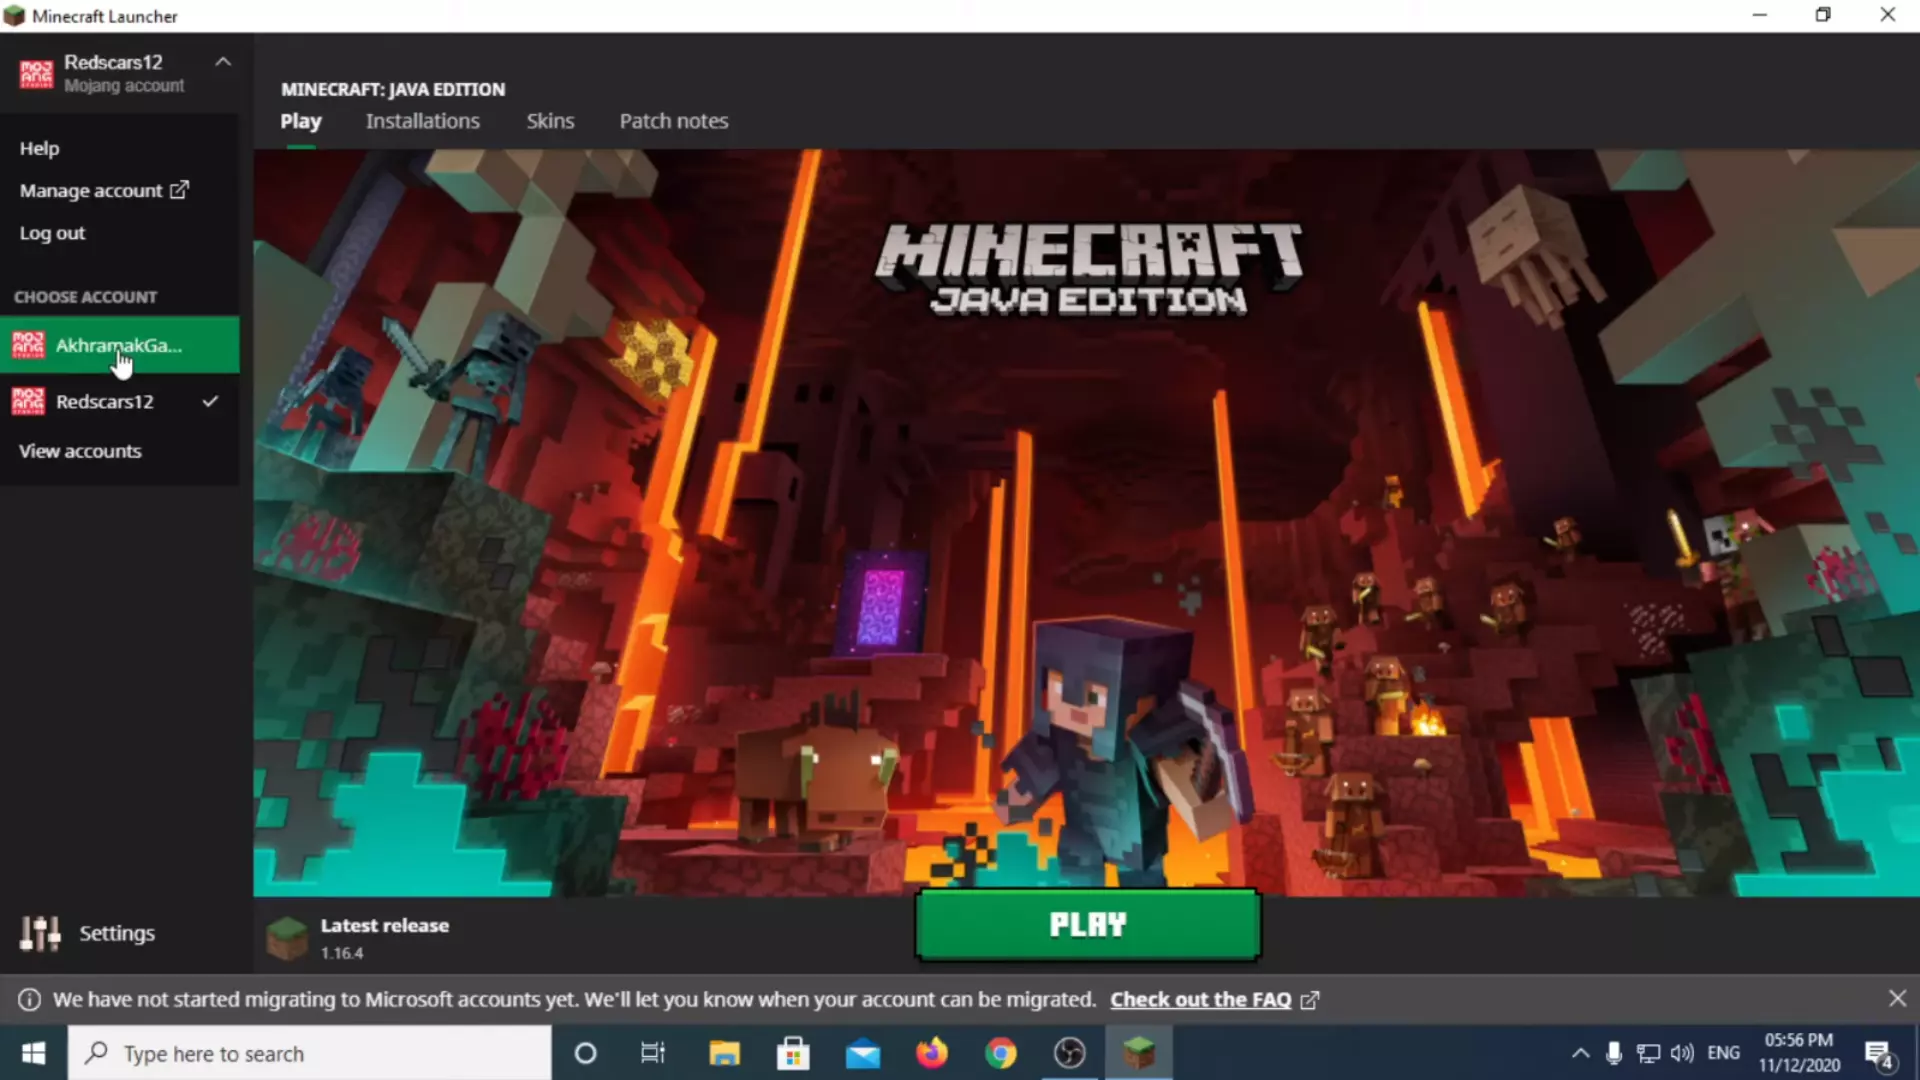The image size is (1920, 1080).
Task: Open the Installations tab
Action: coord(422,121)
